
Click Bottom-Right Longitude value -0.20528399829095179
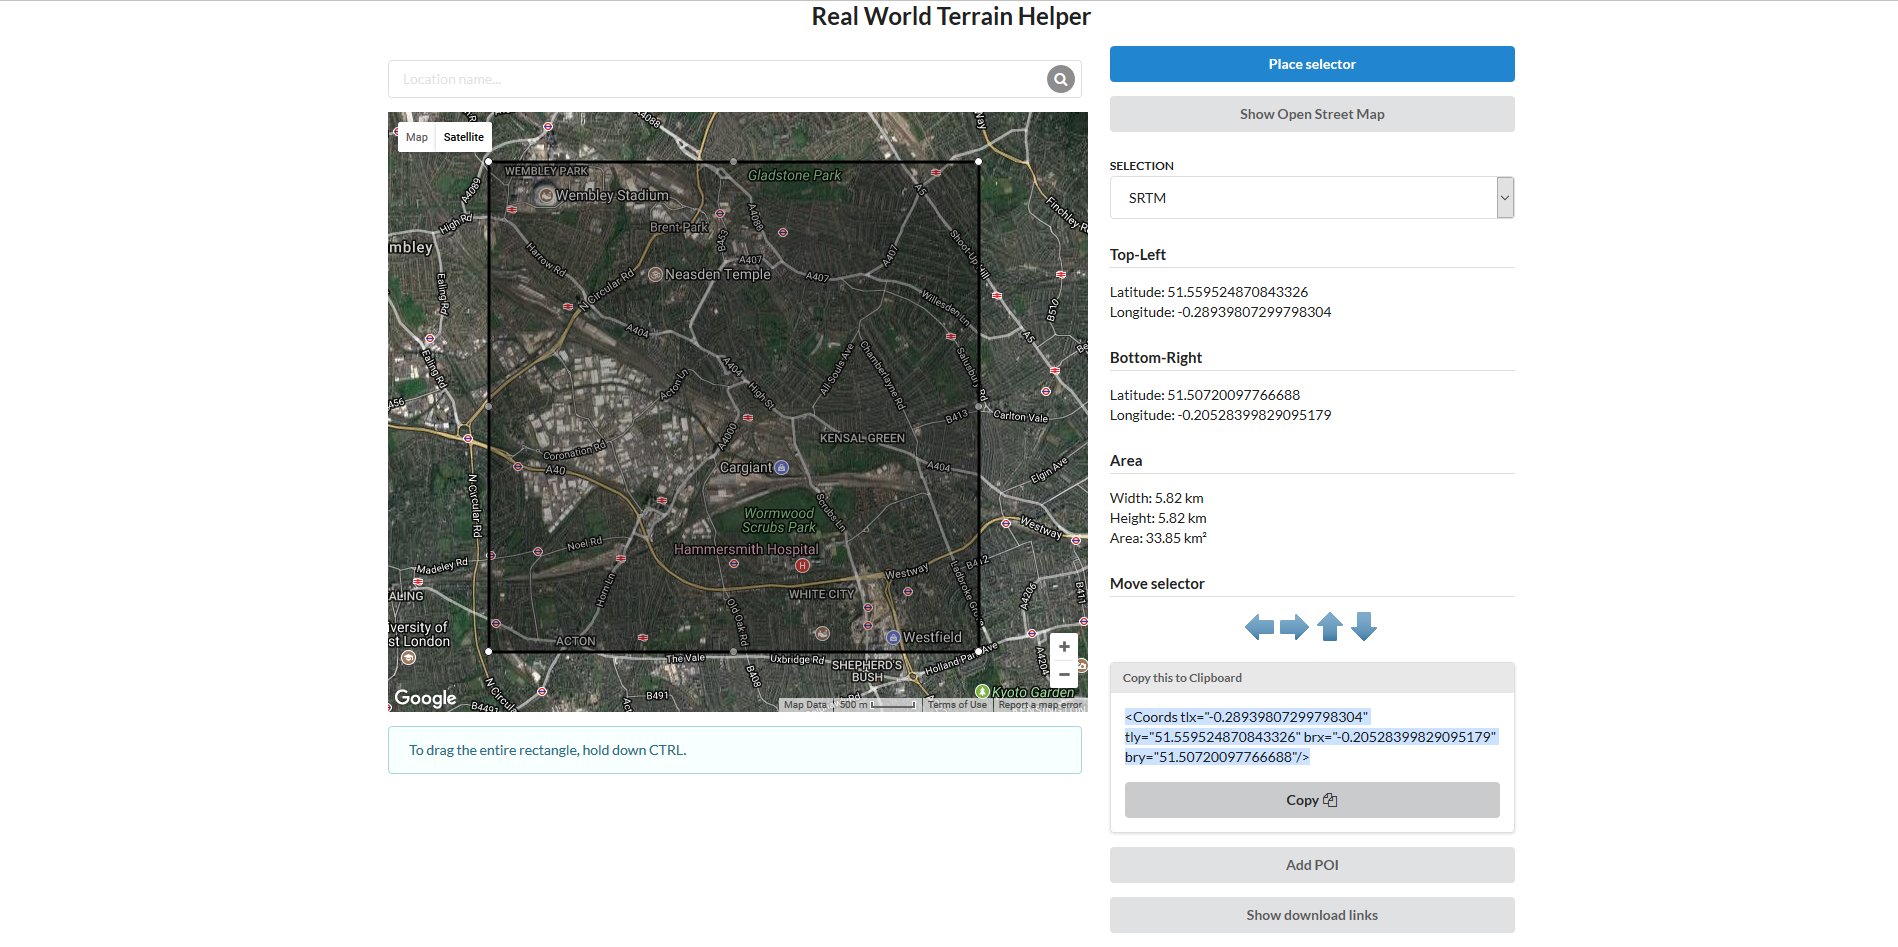click(x=1255, y=415)
